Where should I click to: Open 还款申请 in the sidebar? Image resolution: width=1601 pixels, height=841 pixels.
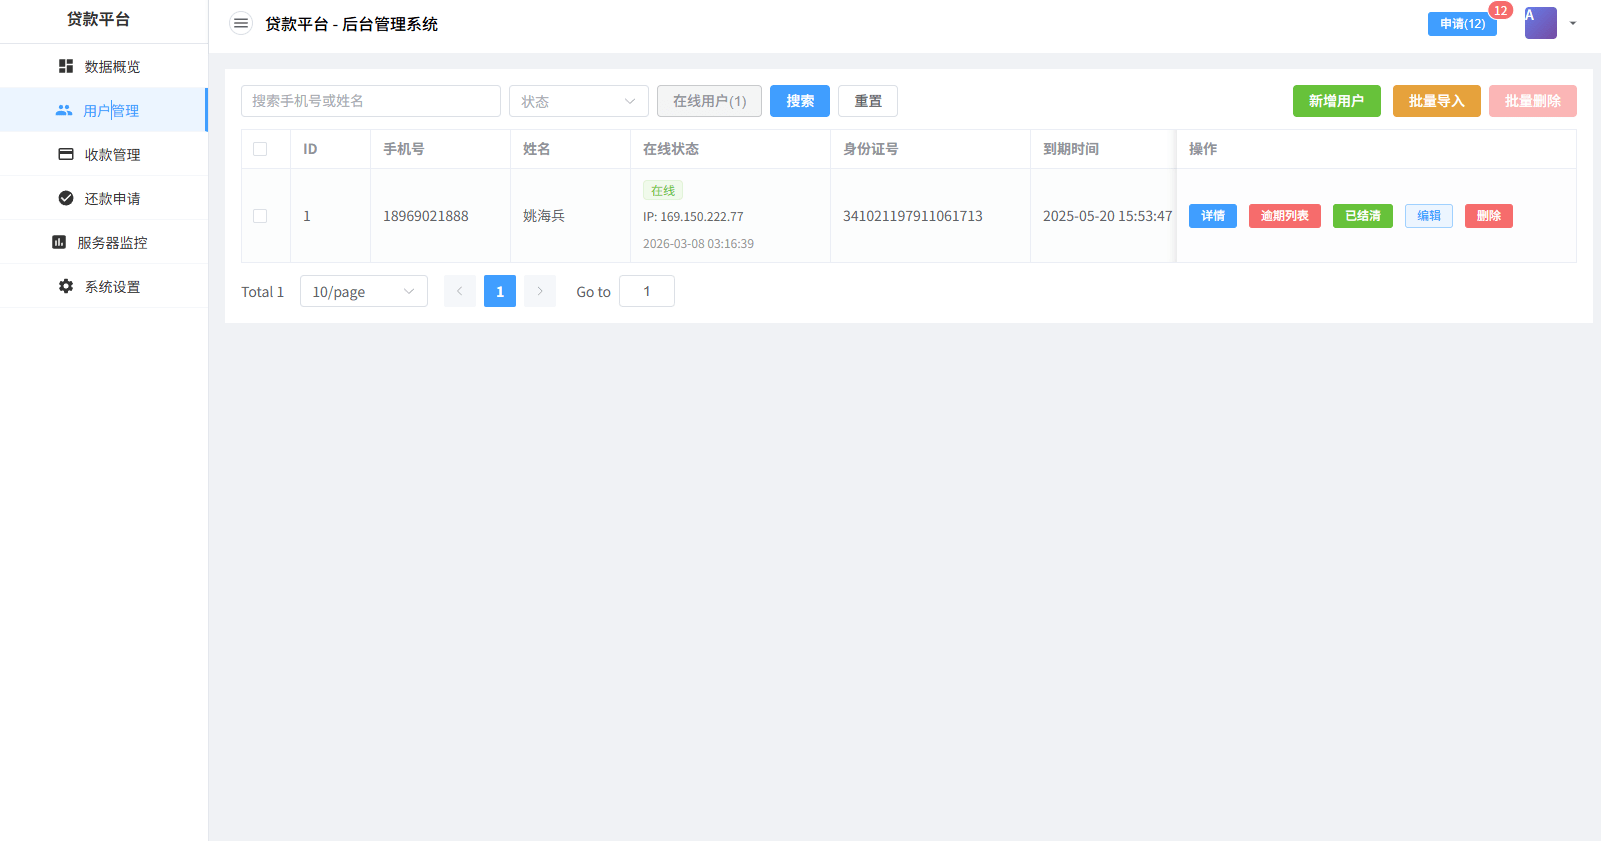(x=112, y=198)
